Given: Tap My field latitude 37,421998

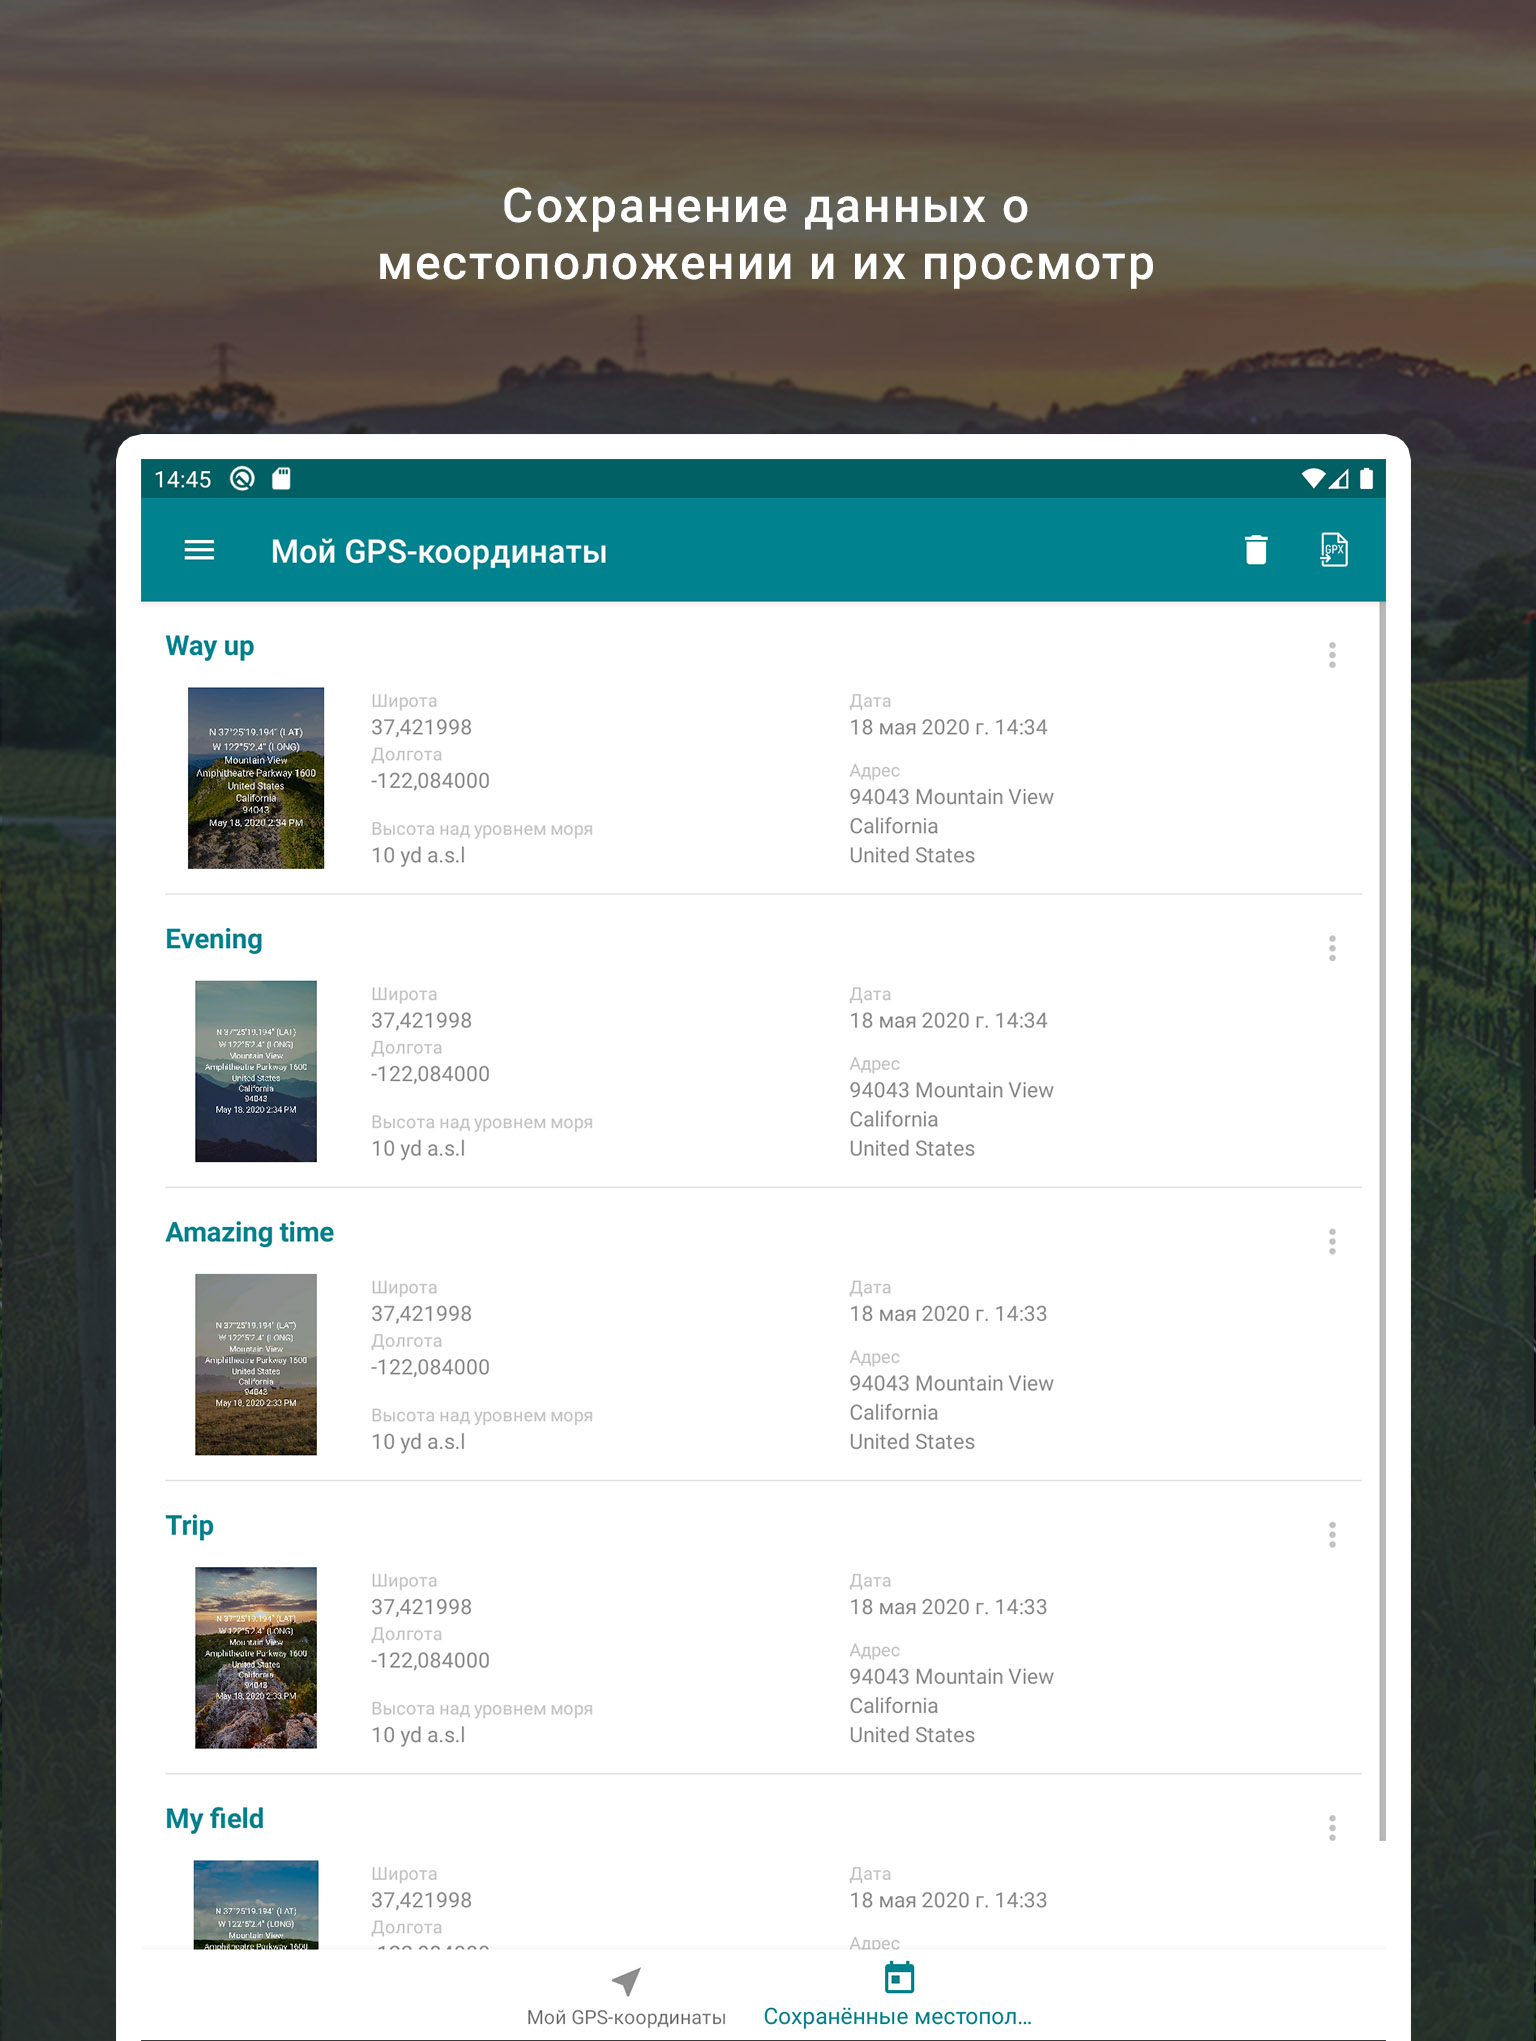Looking at the screenshot, I should [421, 1900].
